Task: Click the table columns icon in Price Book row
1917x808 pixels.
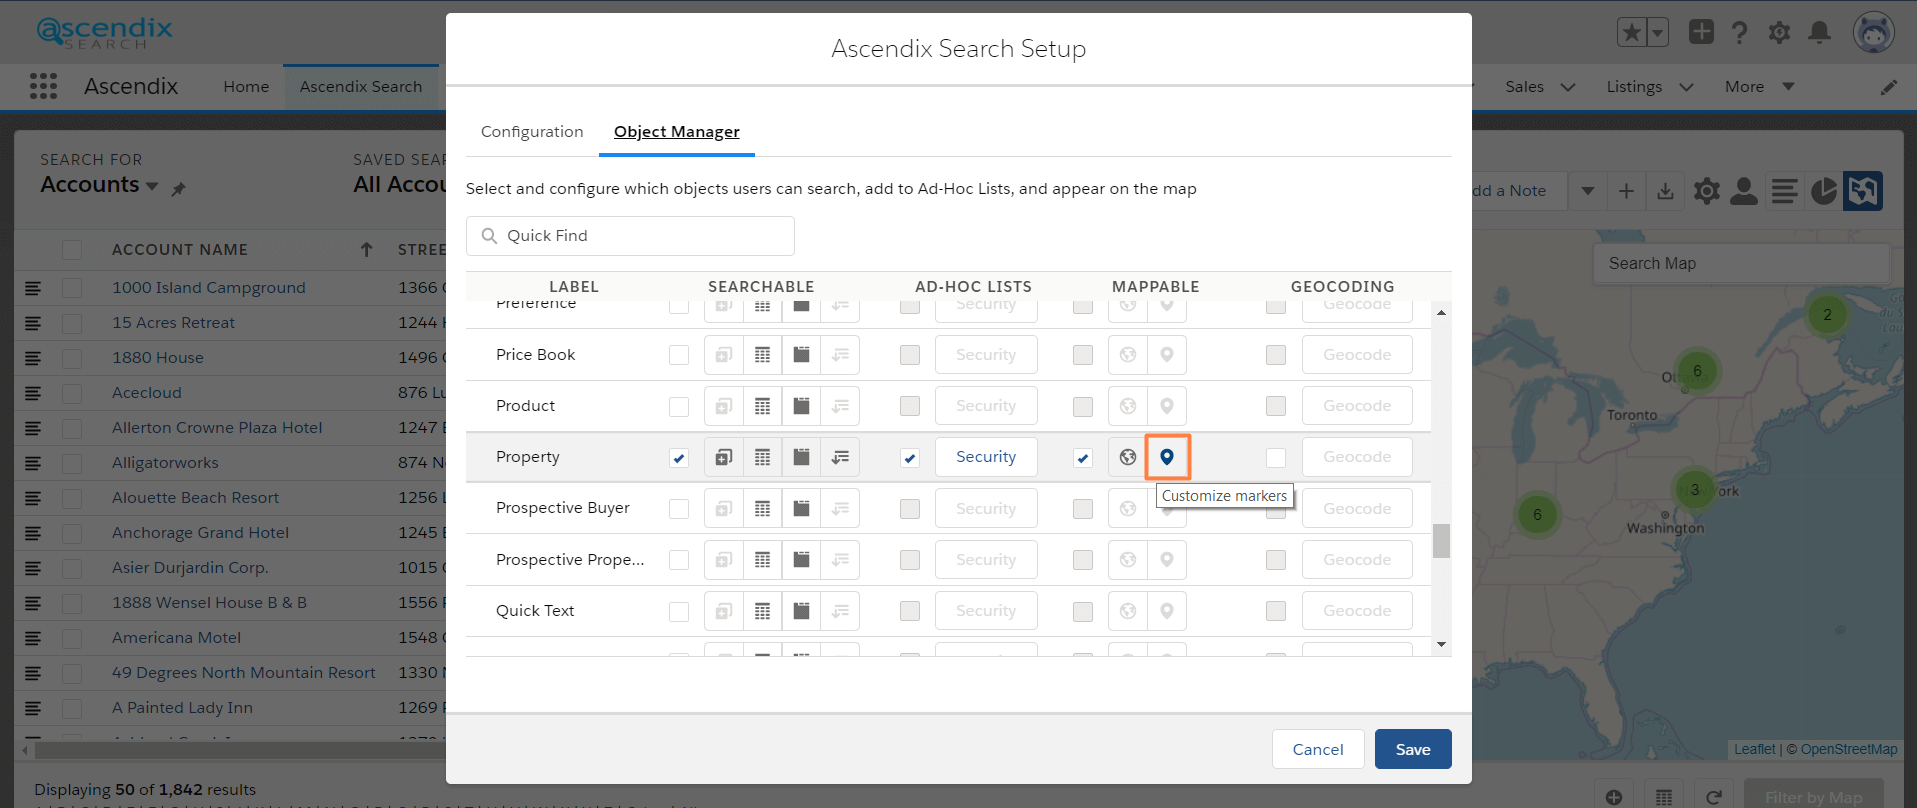Action: point(763,355)
